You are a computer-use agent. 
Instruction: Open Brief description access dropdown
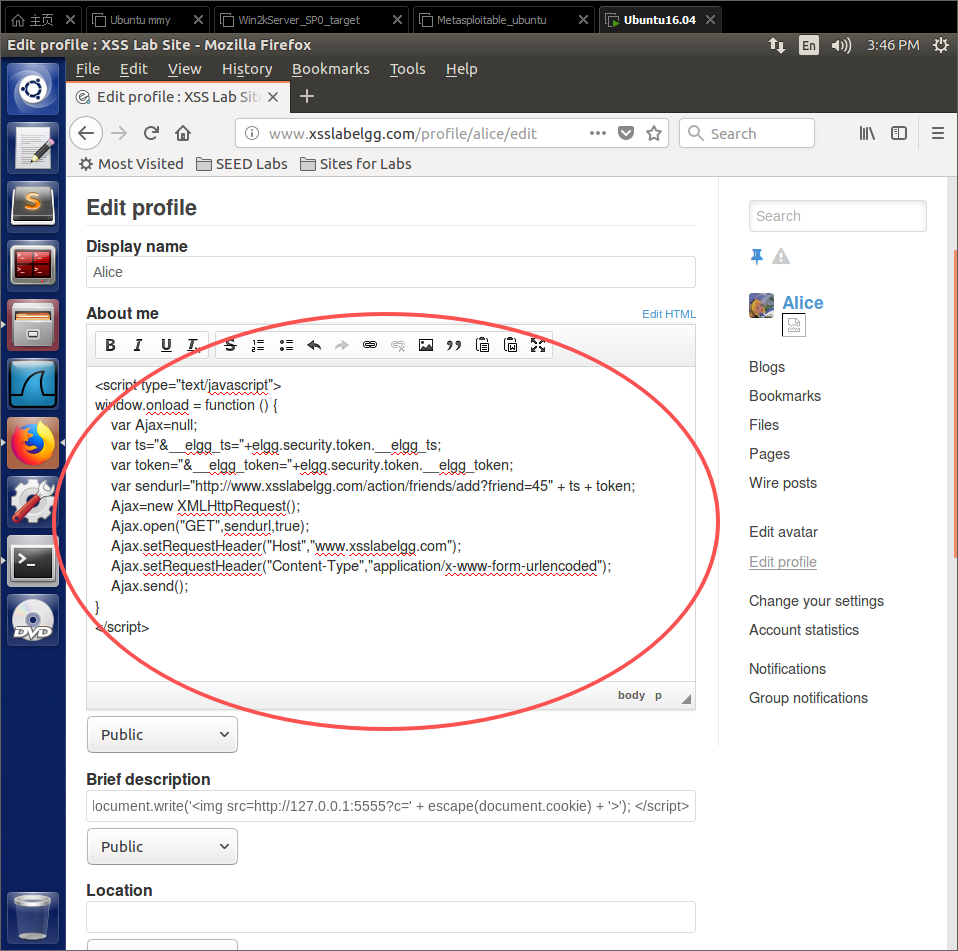163,847
